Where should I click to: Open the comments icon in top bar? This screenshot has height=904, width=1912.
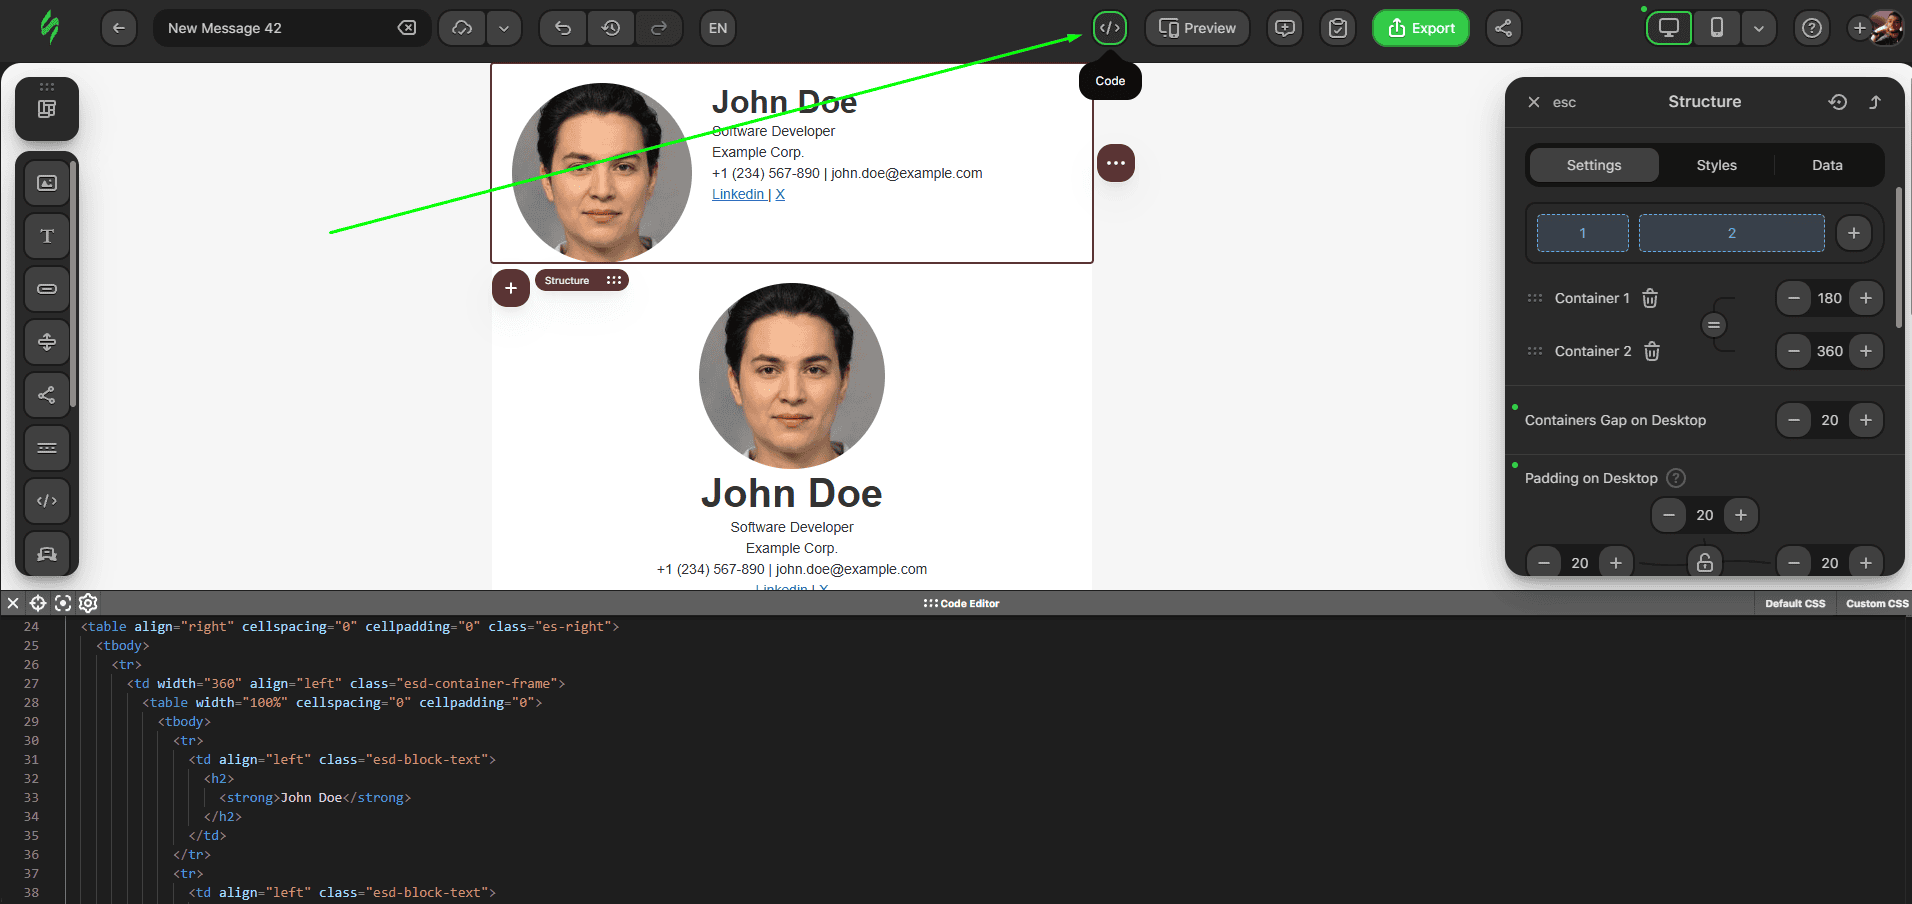(x=1285, y=28)
